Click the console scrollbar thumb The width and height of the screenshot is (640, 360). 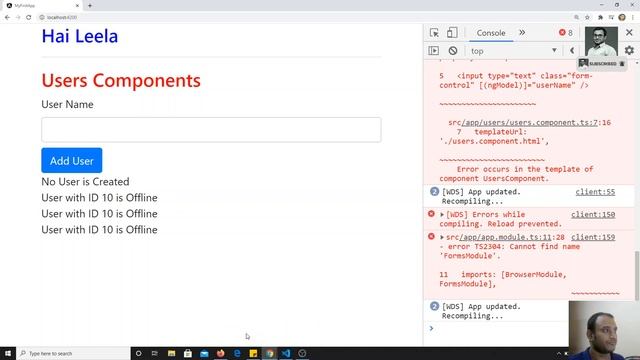[637, 276]
